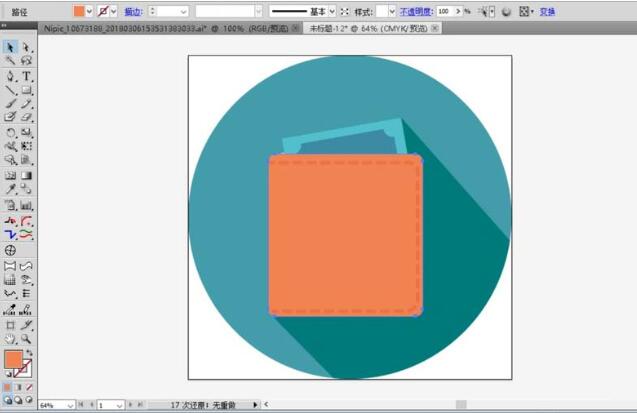
Task: Select the Blob Brush tool
Action: click(x=10, y=117)
